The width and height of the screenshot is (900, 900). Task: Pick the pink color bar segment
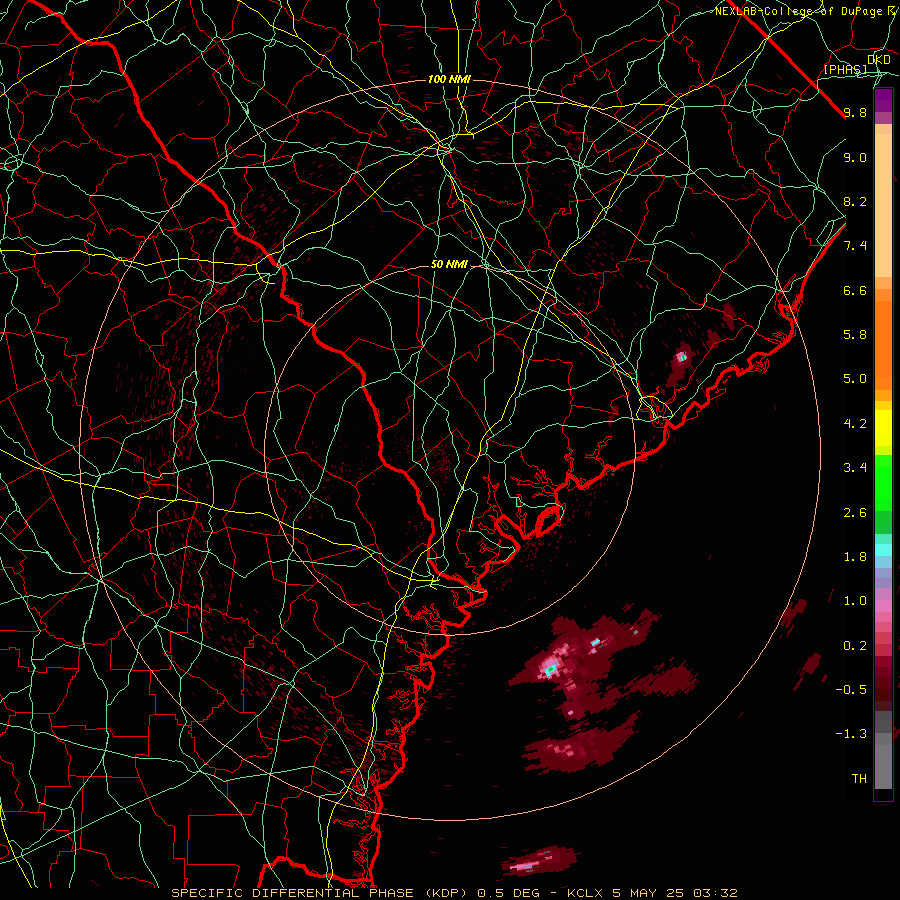coord(883,606)
